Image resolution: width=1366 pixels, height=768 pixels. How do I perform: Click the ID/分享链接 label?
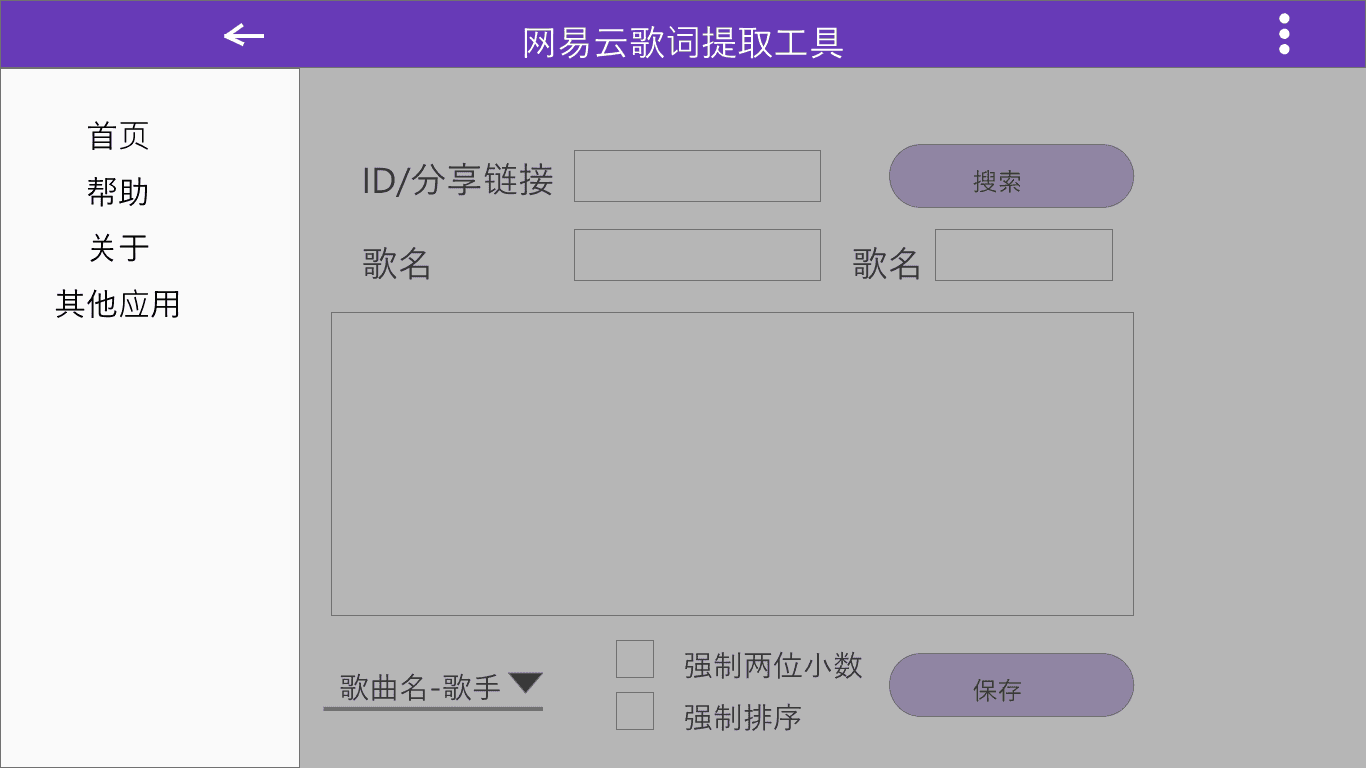tap(457, 180)
